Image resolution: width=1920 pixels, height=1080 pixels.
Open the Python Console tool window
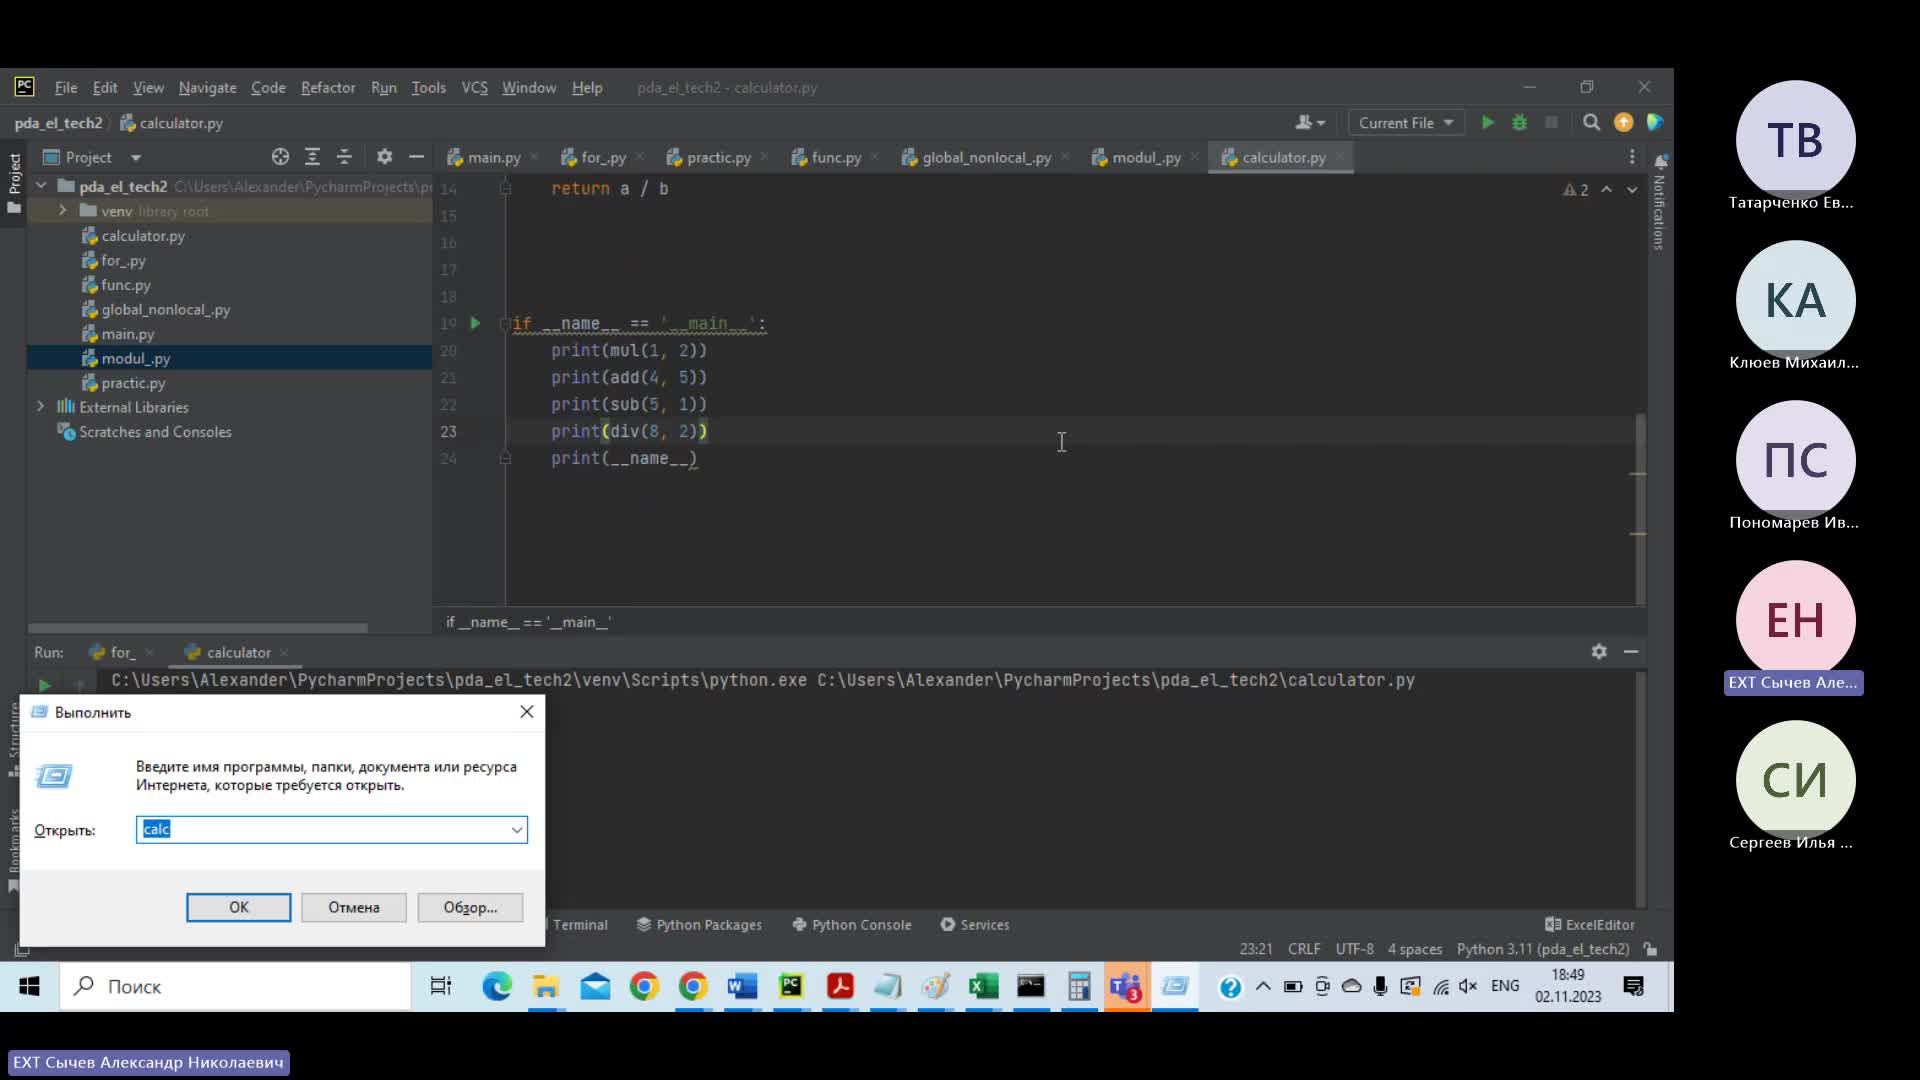(x=852, y=924)
